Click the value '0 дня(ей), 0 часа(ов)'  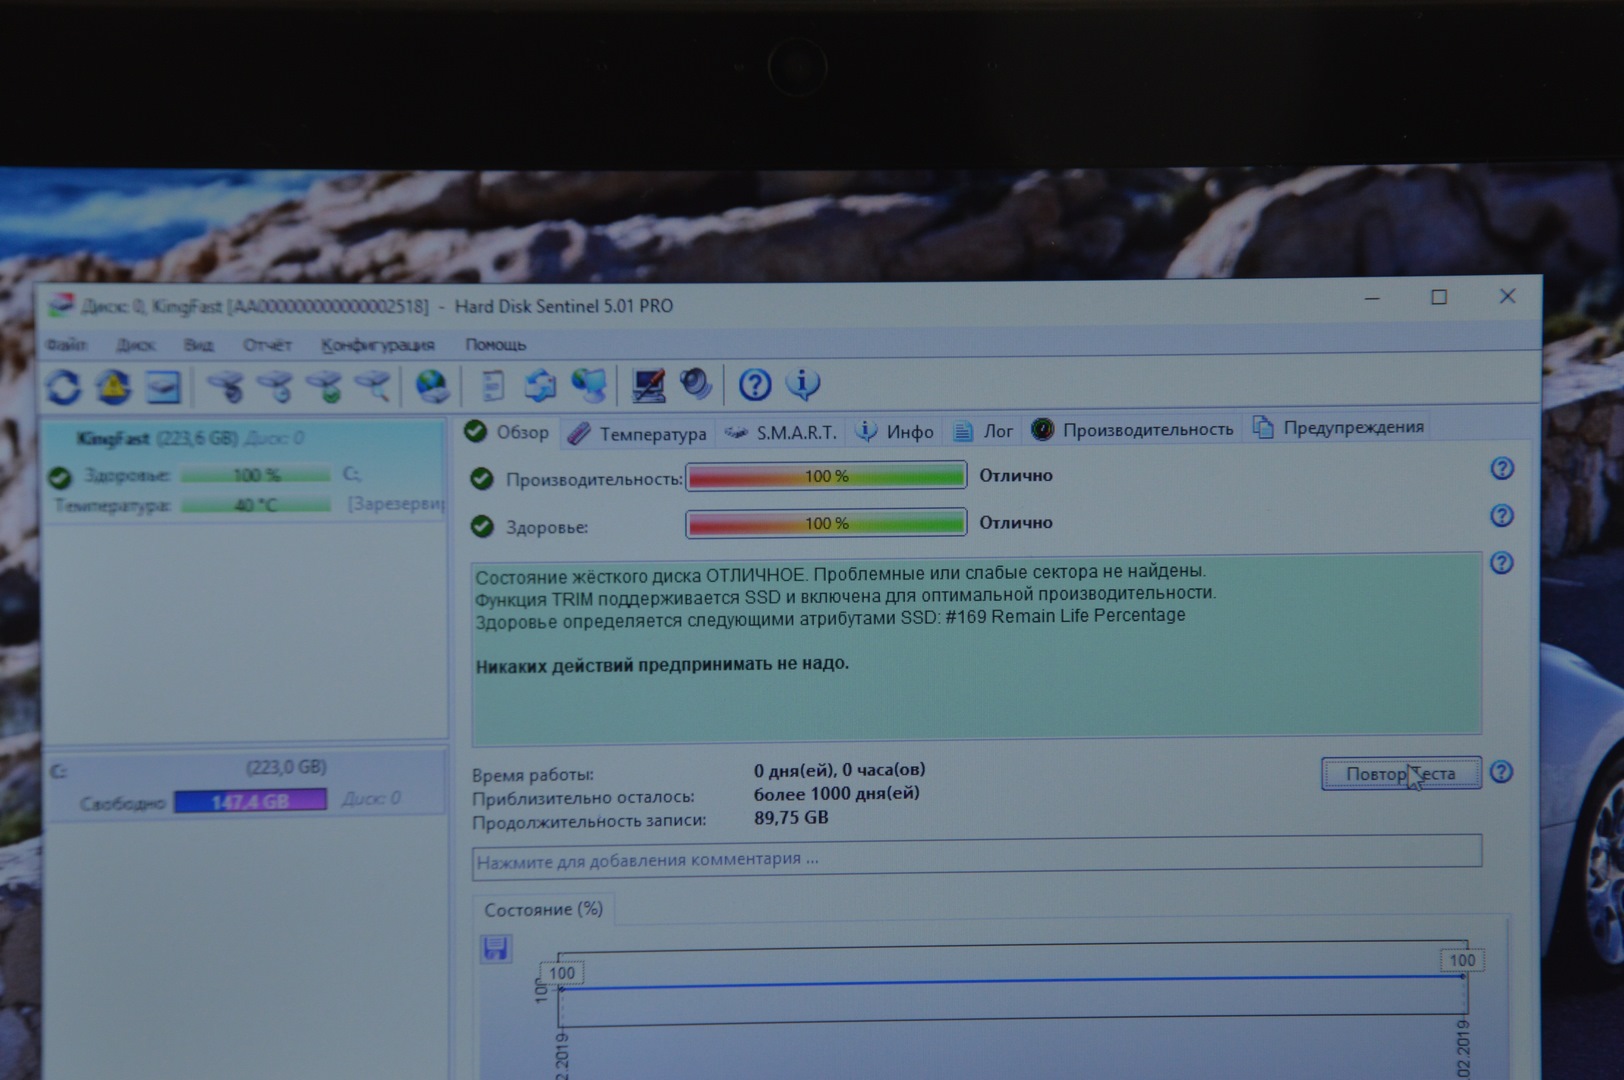point(839,770)
